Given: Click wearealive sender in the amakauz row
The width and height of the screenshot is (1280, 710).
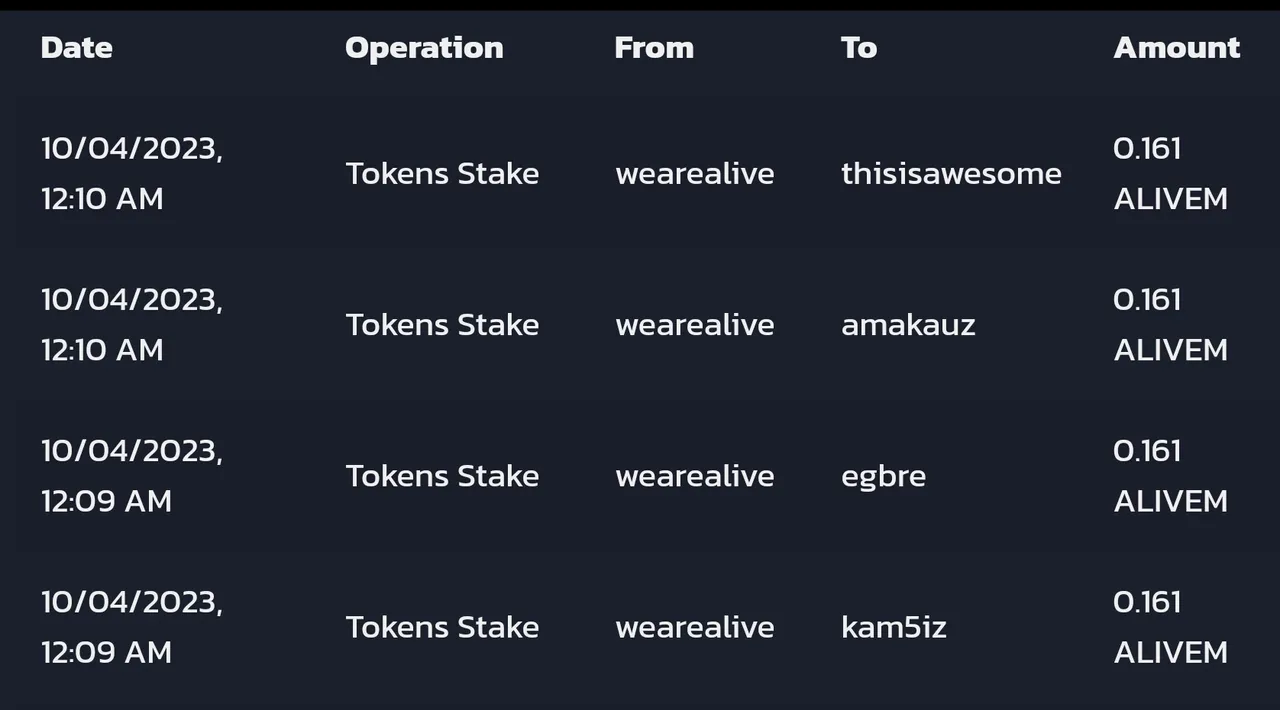Looking at the screenshot, I should click(695, 325).
